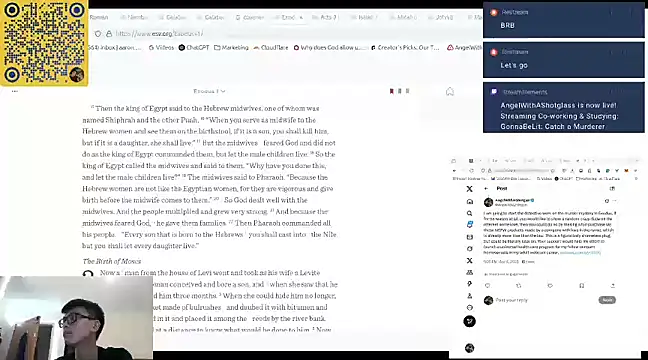648x360 pixels.
Task: Click the X logo at top of sidebar
Action: (x=469, y=189)
